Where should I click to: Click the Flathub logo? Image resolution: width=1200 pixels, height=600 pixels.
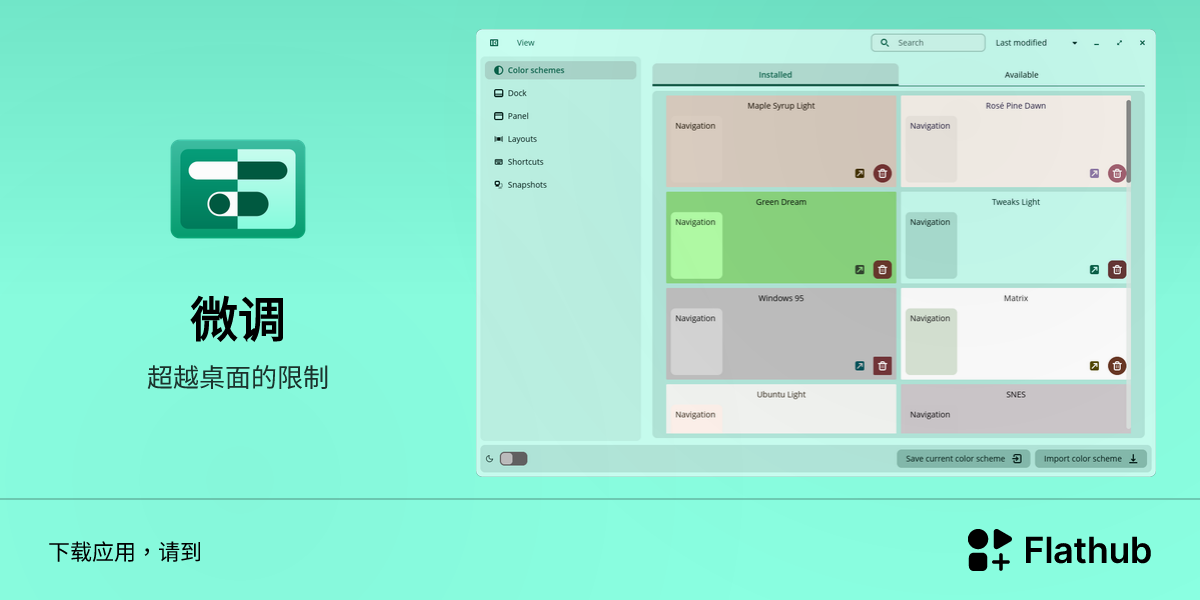pyautogui.click(x=1059, y=550)
